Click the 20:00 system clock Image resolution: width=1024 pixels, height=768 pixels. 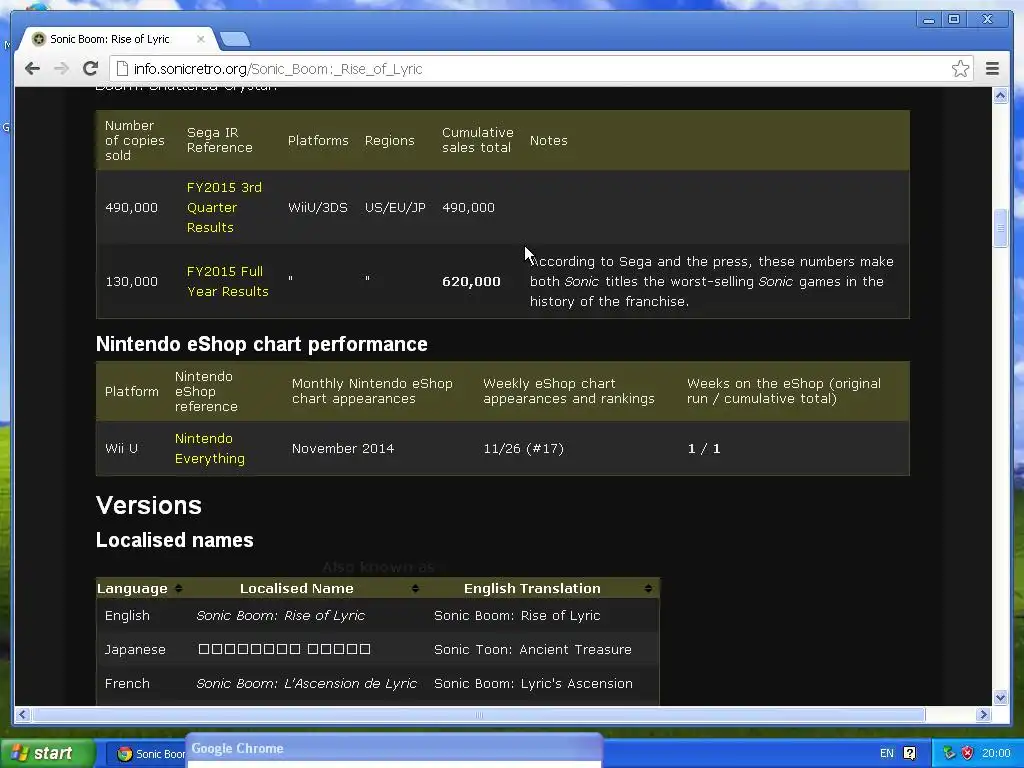pos(996,753)
